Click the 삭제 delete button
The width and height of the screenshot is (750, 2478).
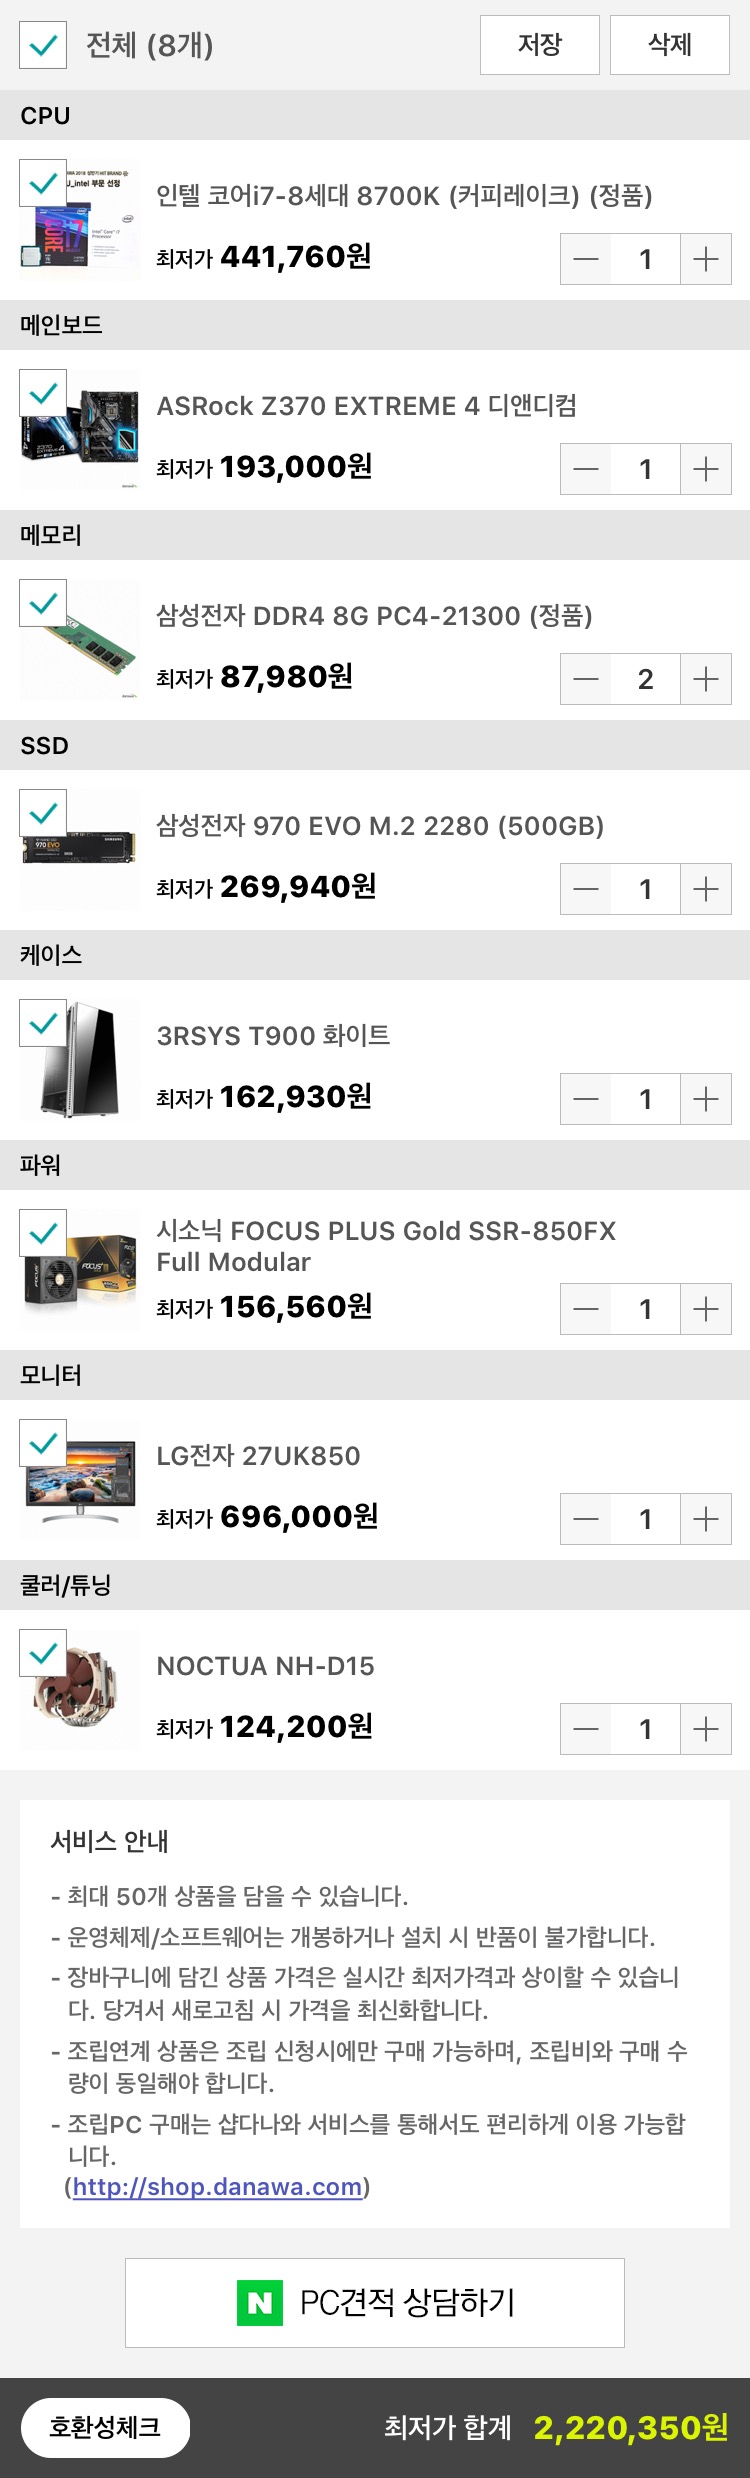pos(670,45)
